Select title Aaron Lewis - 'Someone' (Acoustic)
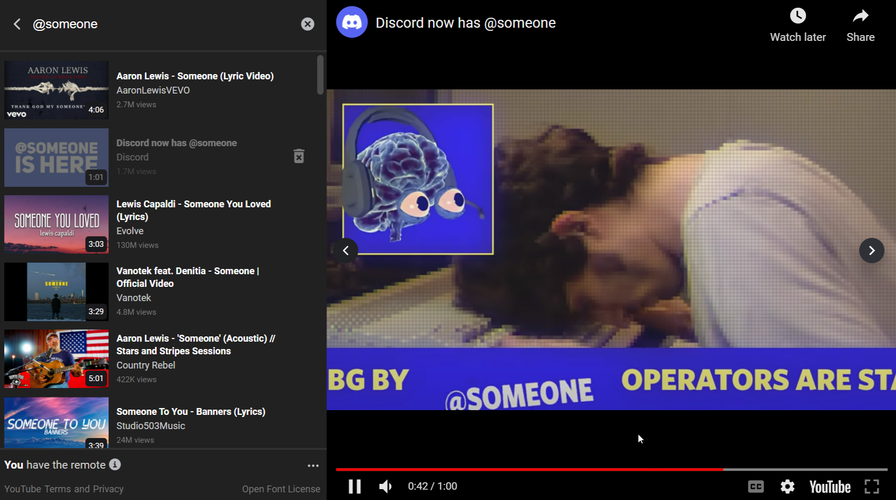Screen dimensions: 896x500 [x=195, y=345]
